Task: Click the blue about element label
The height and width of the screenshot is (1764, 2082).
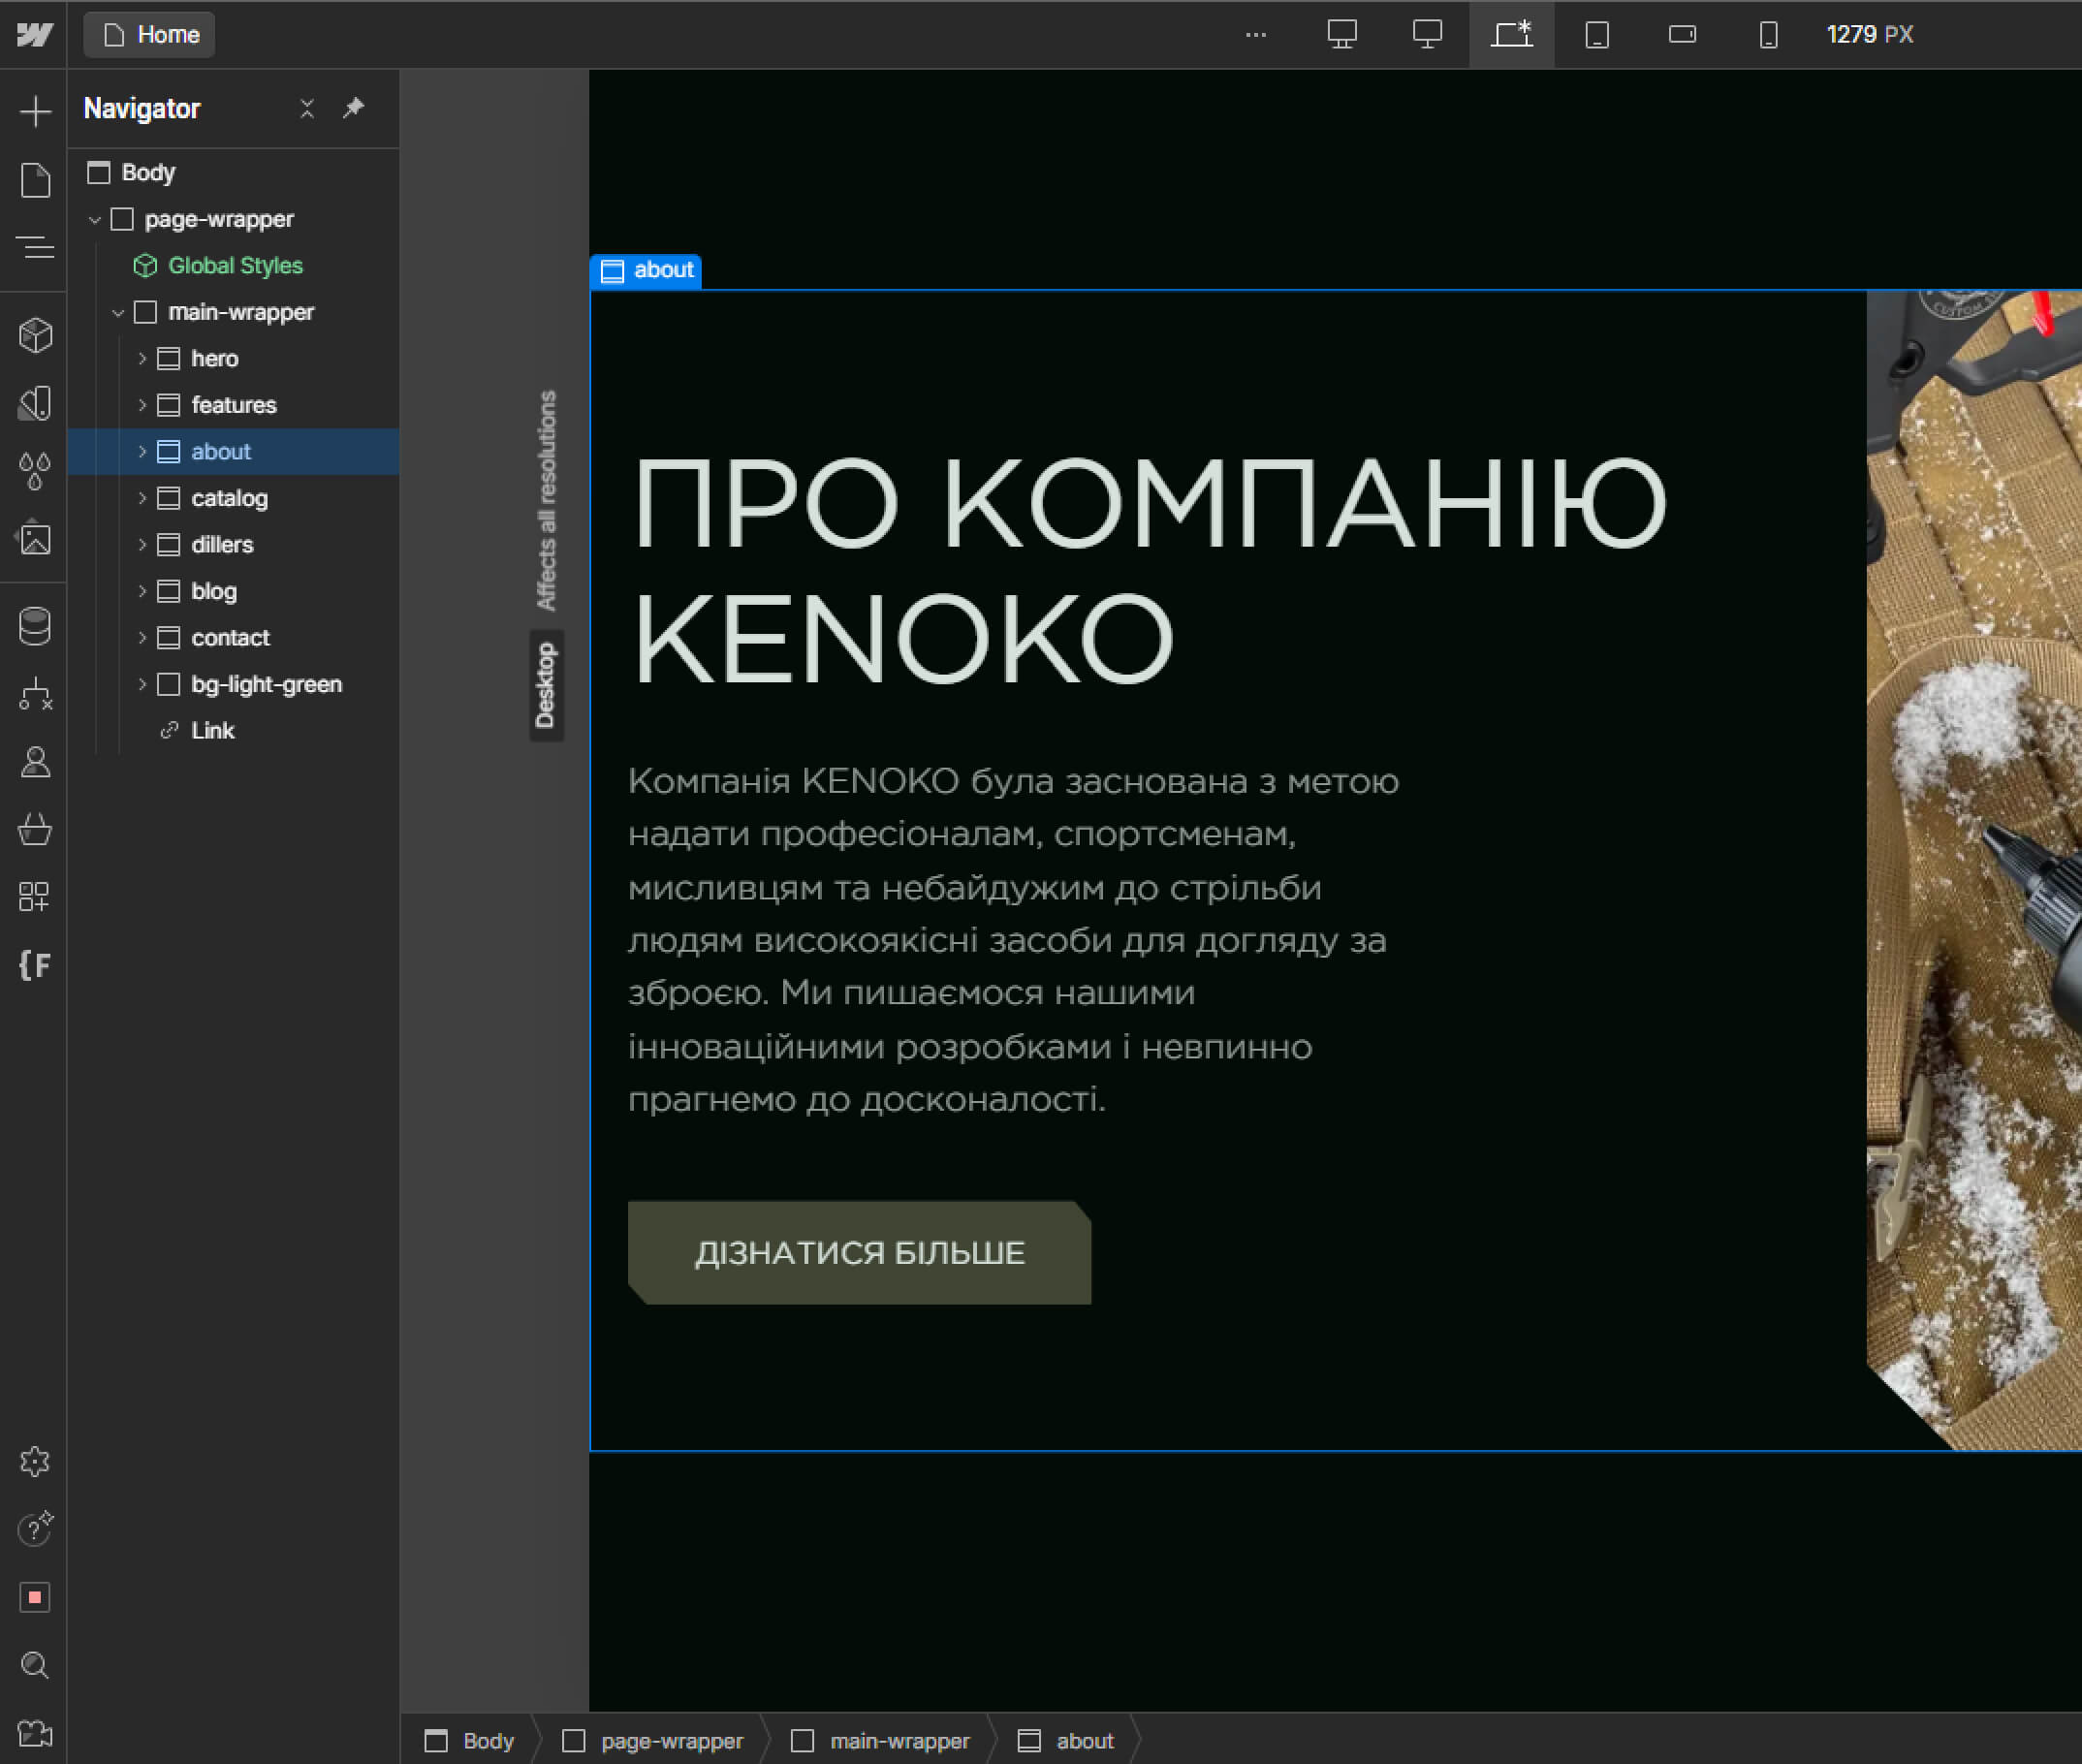Action: (x=646, y=270)
